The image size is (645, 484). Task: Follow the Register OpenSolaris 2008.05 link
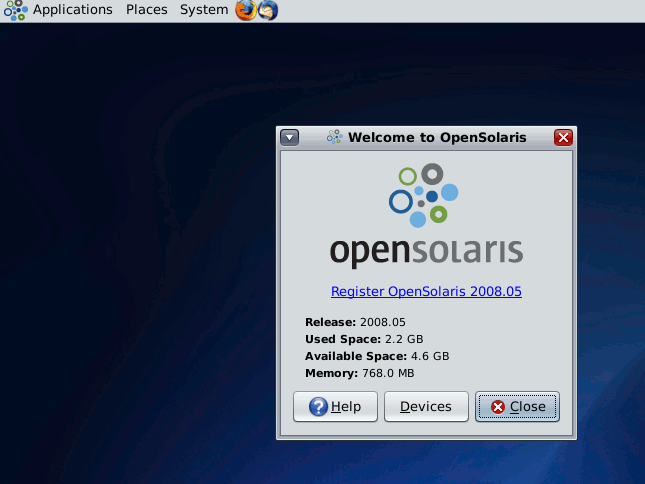click(426, 291)
